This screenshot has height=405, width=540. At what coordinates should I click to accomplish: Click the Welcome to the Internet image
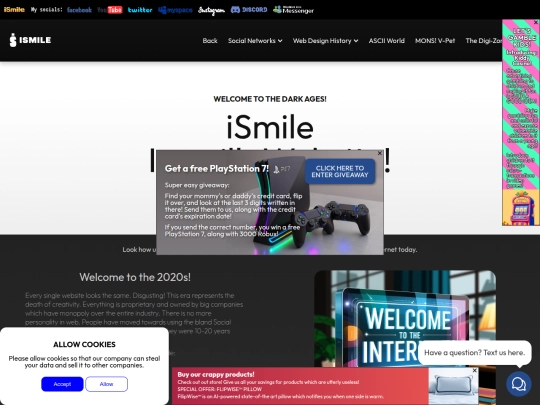click(405, 319)
